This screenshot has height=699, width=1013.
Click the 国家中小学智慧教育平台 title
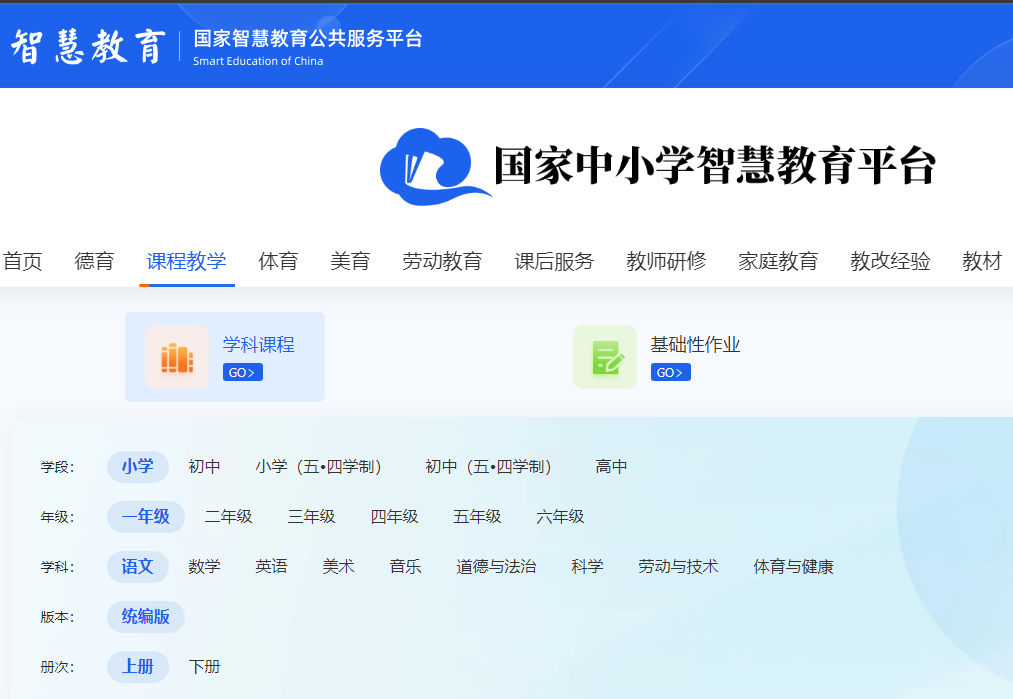pos(715,165)
